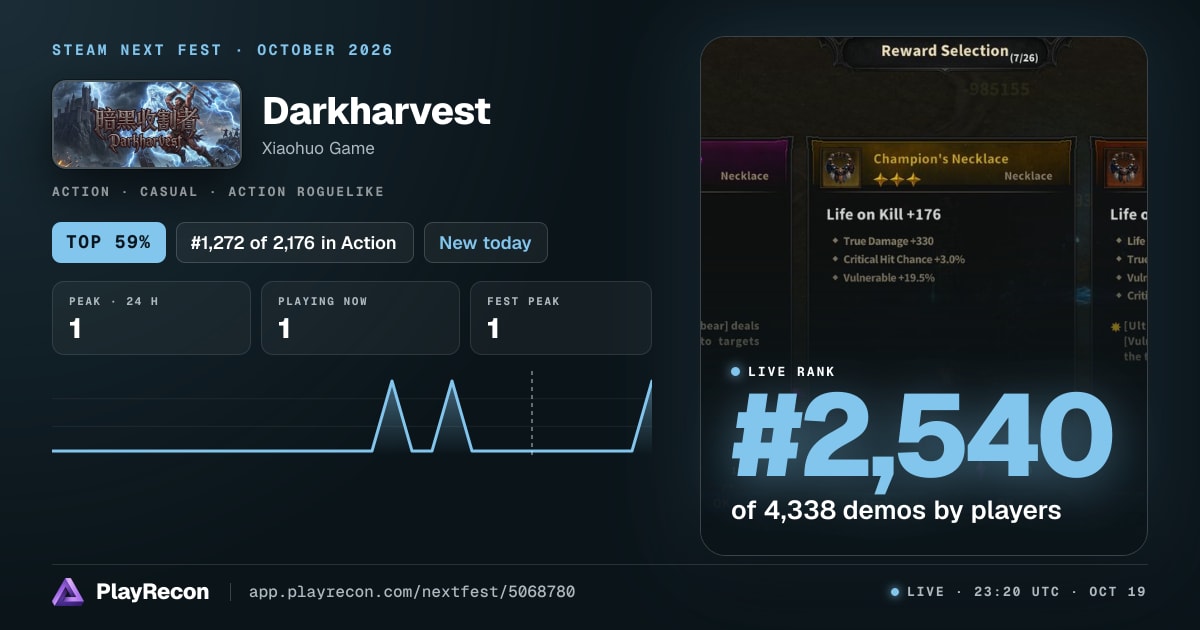Image resolution: width=1200 pixels, height=630 pixels.
Task: Click the #1,272 of 2,176 in Action badge
Action: coord(295,242)
